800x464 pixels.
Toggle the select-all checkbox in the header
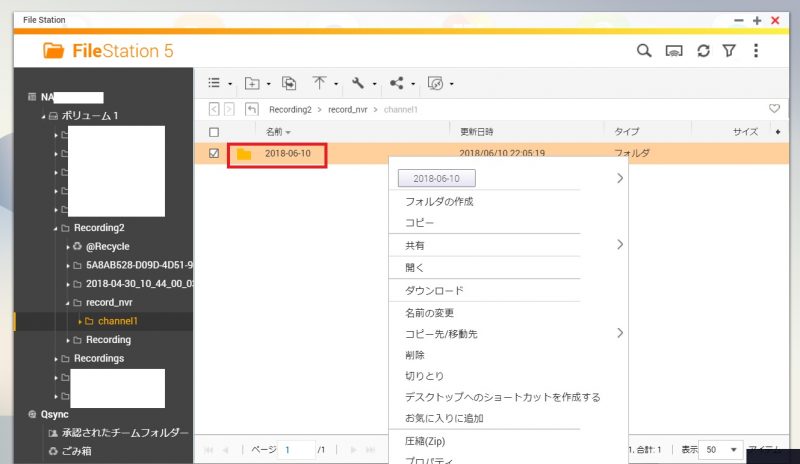pyautogui.click(x=214, y=132)
